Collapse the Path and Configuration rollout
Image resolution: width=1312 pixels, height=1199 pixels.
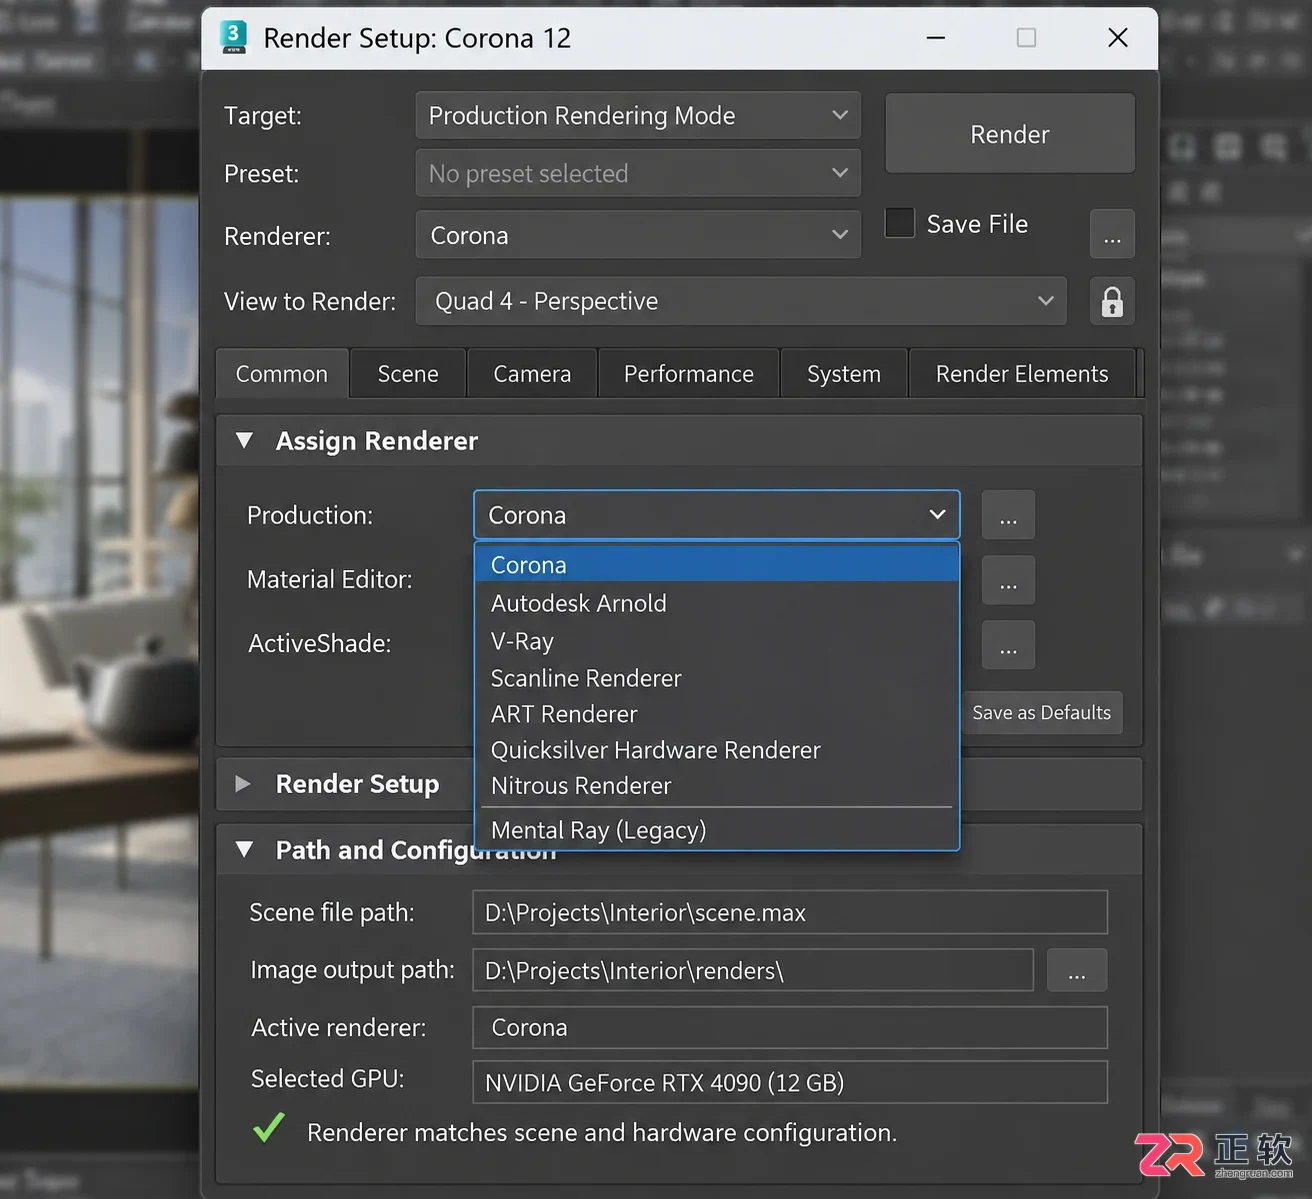[244, 850]
